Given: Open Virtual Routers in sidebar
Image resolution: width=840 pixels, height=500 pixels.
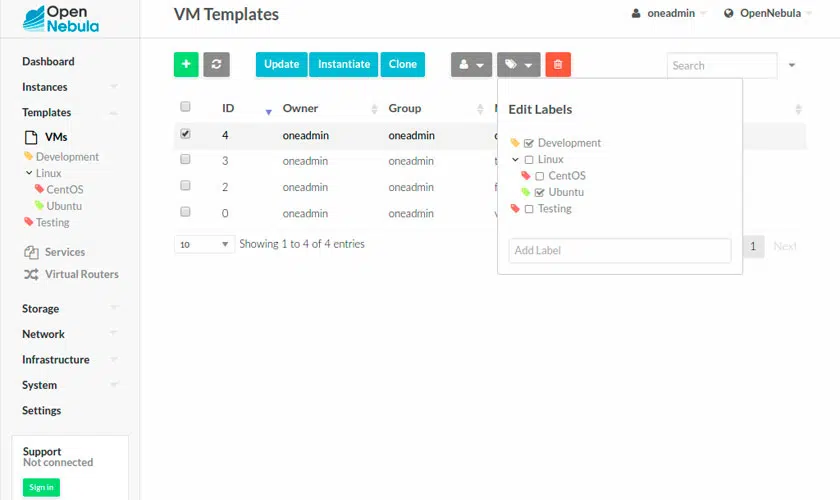Looking at the screenshot, I should [82, 274].
